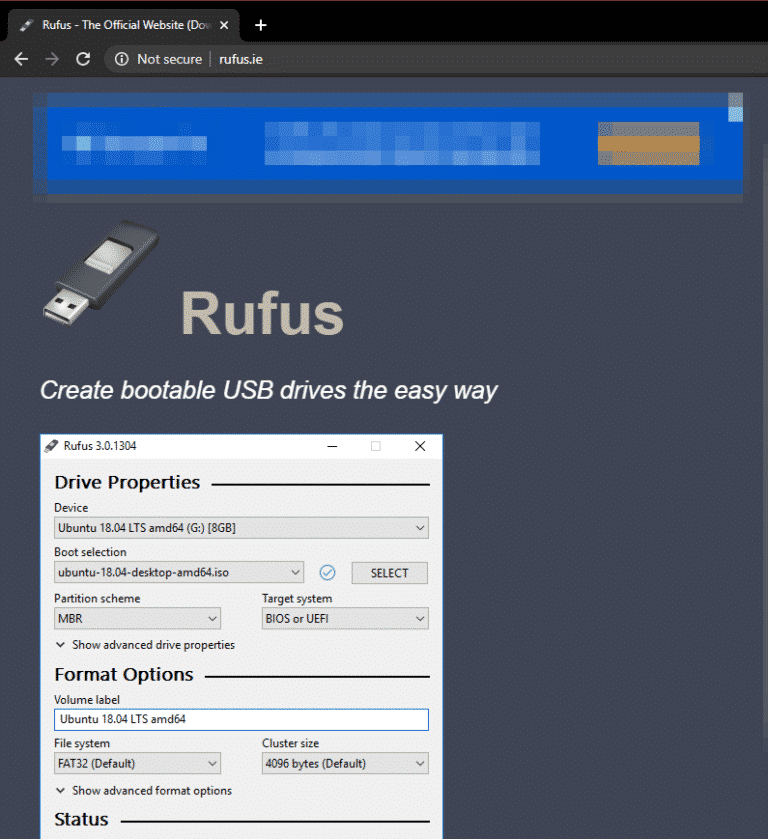The width and height of the screenshot is (768, 839).
Task: Open a new browser tab
Action: pos(261,25)
